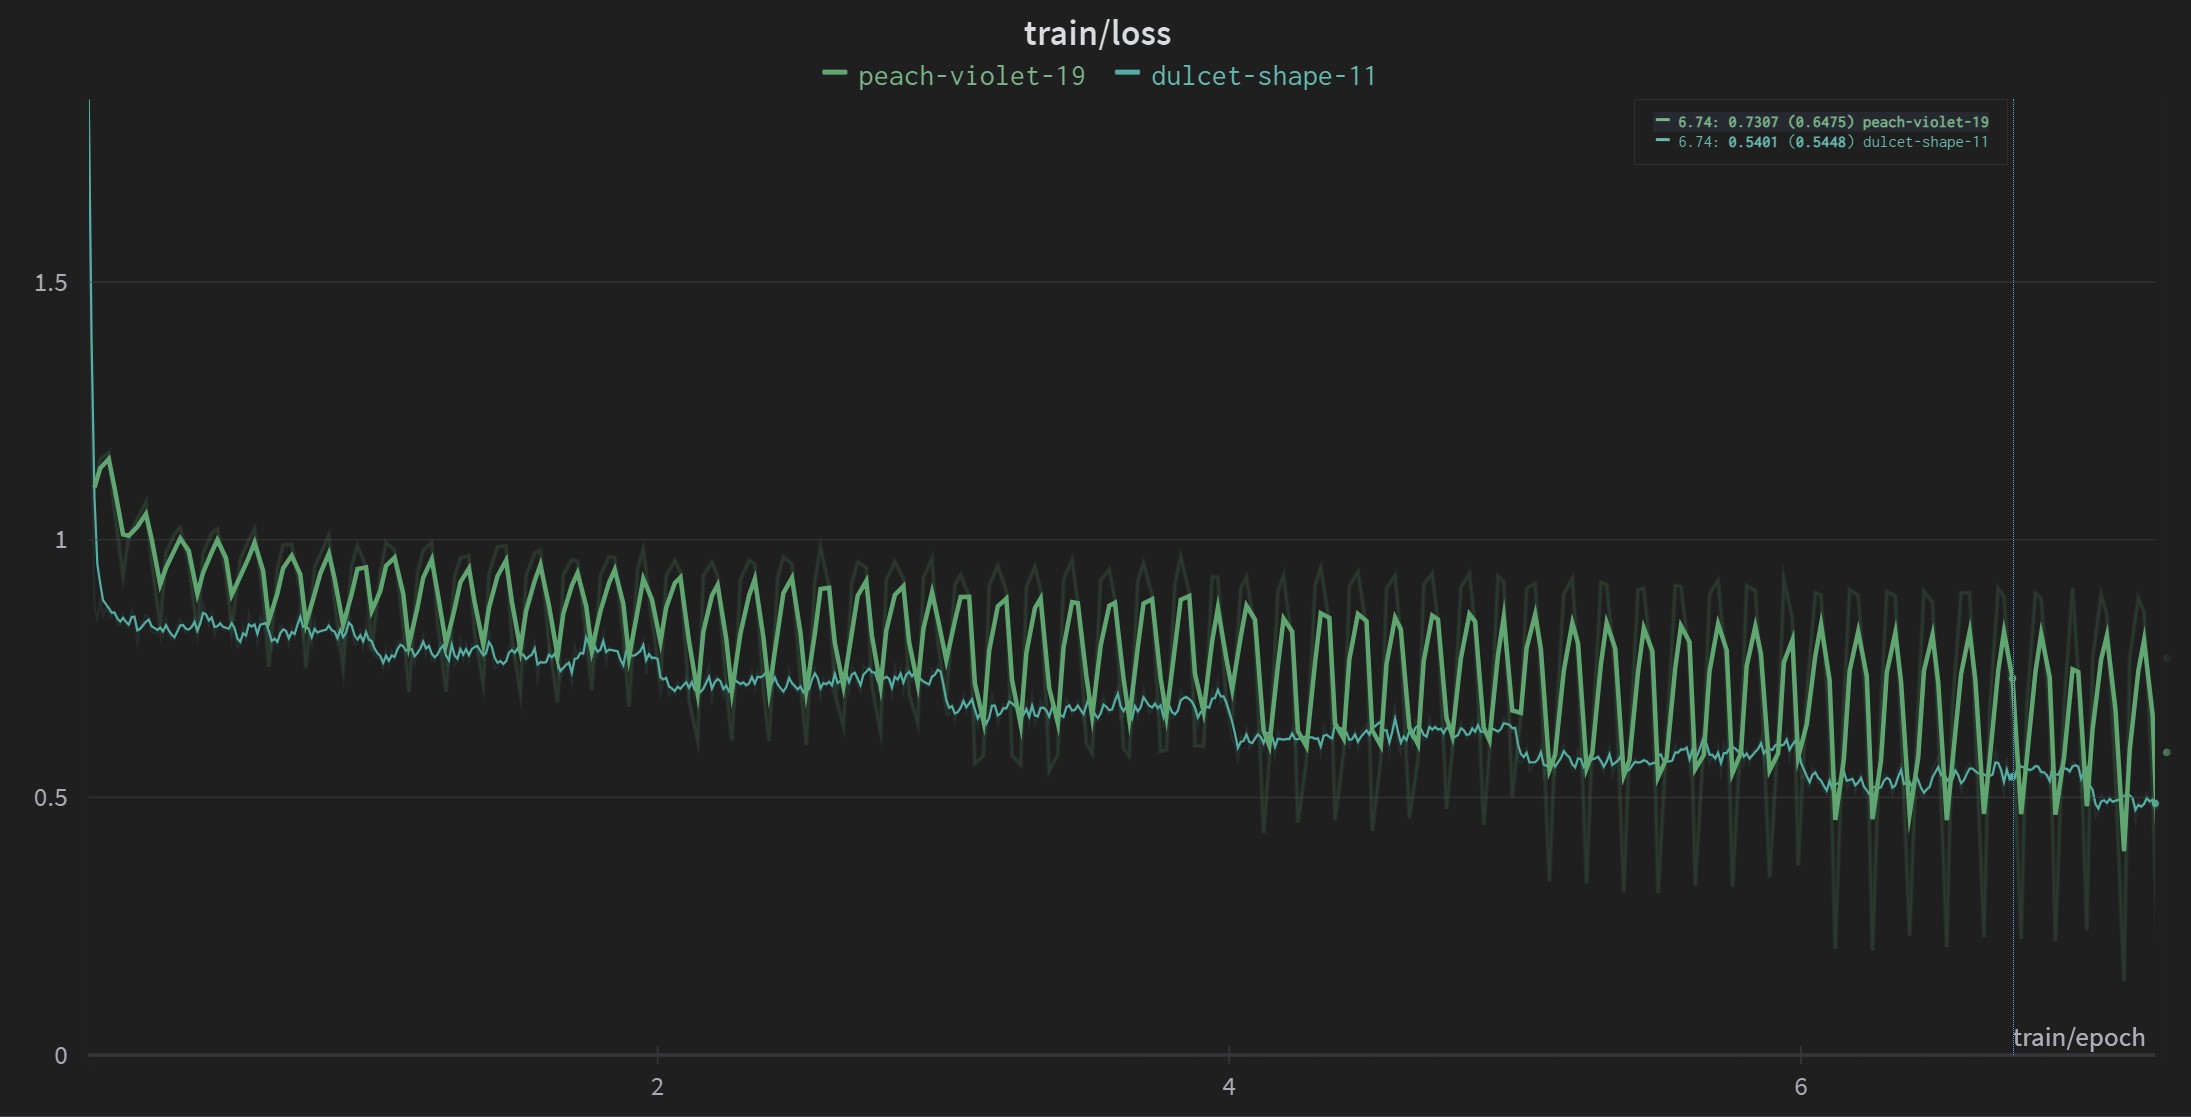Click the tooltip row showing 0.5401 dulcet-shape-11
This screenshot has width=2191, height=1117.
[1822, 142]
